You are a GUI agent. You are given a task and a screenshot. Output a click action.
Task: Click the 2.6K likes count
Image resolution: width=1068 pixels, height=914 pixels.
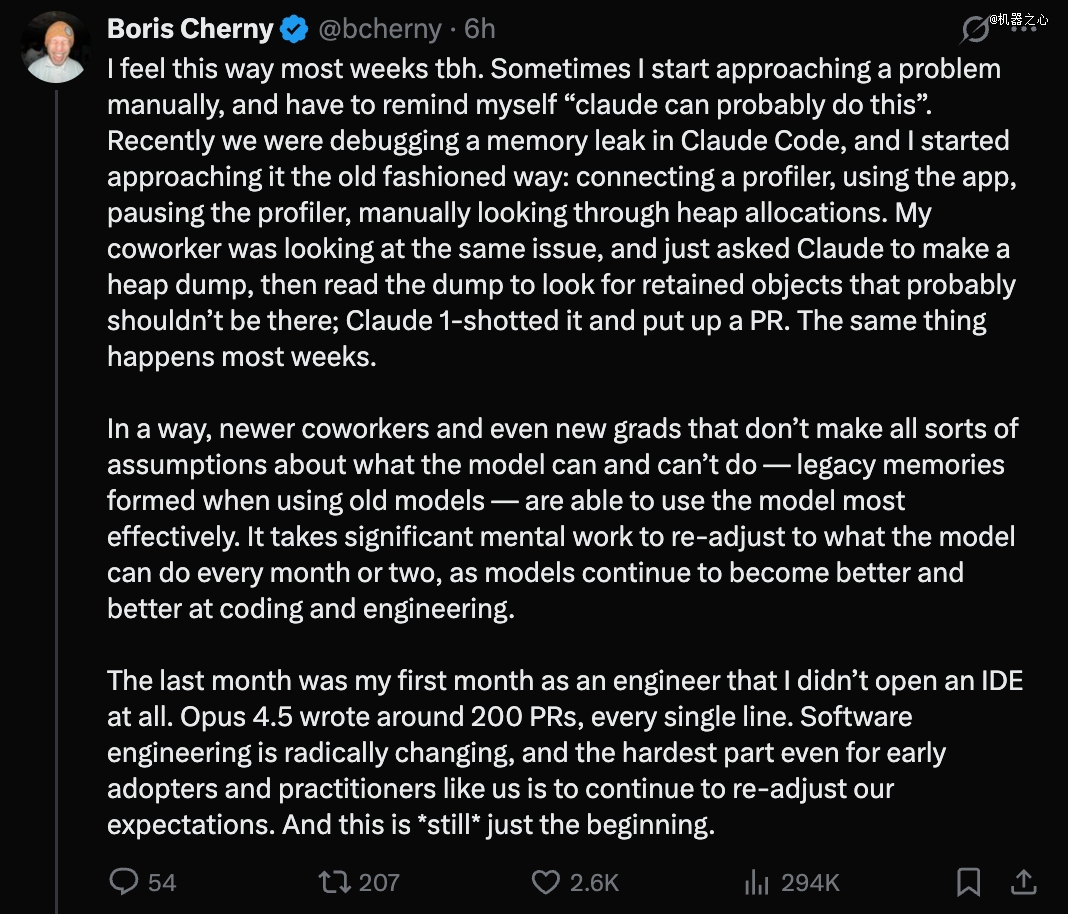point(594,882)
